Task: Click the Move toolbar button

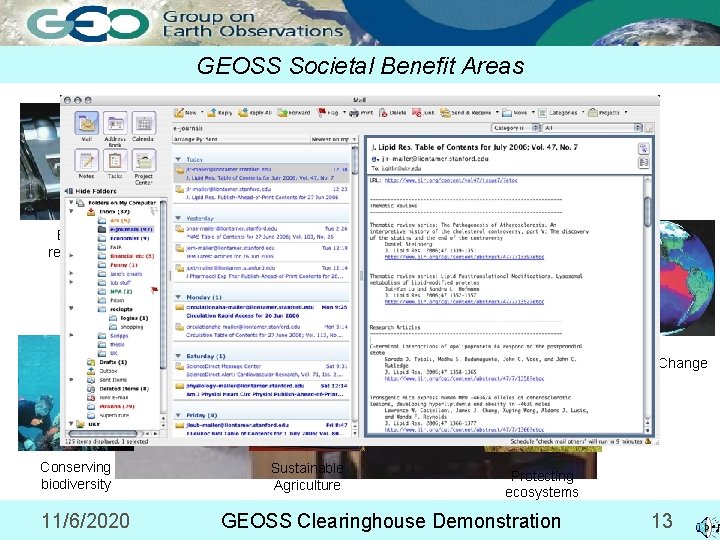Action: tap(514, 112)
